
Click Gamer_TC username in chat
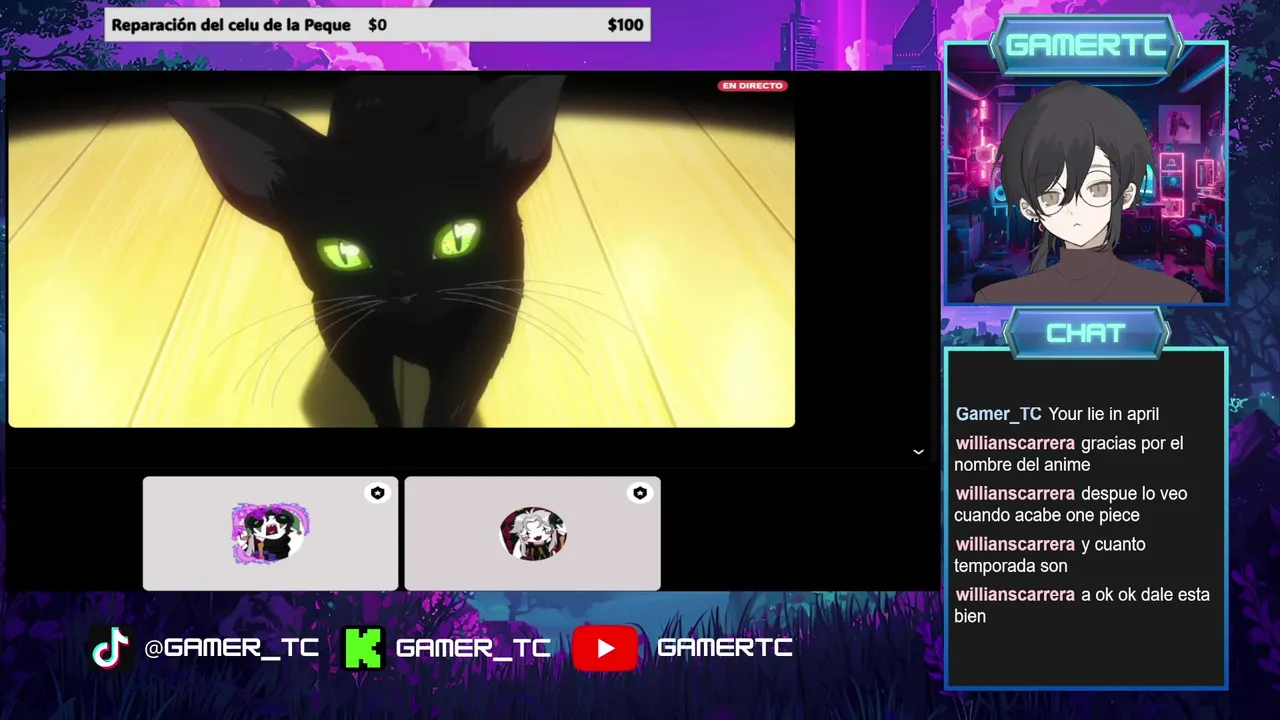click(x=998, y=414)
